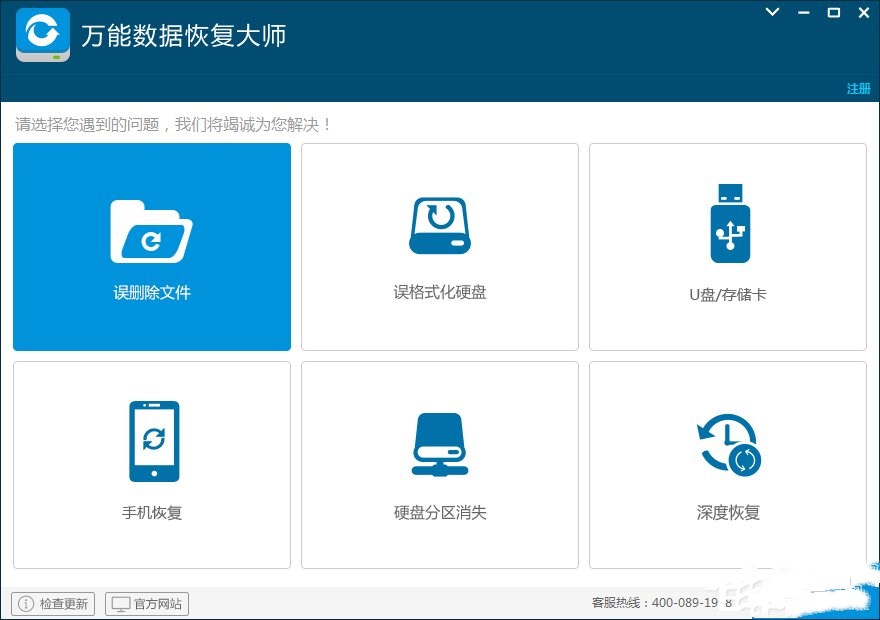Click the formatted hard disk recovery icon
This screenshot has width=880, height=620.
(x=439, y=225)
